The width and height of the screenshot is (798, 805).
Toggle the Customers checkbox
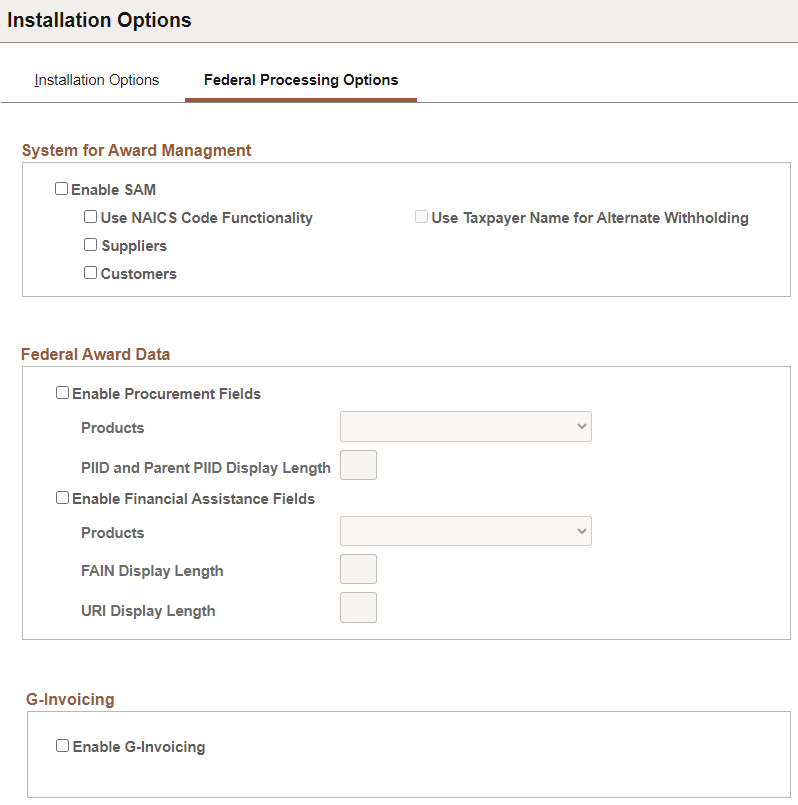click(90, 271)
